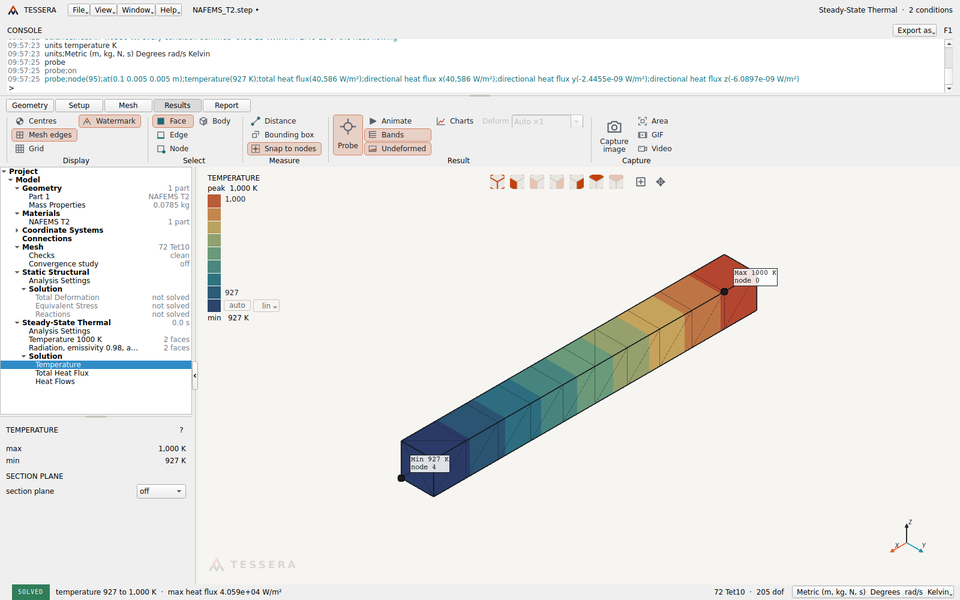This screenshot has height=600, width=960.
Task: Turn on the Grid display
Action: 29,149
